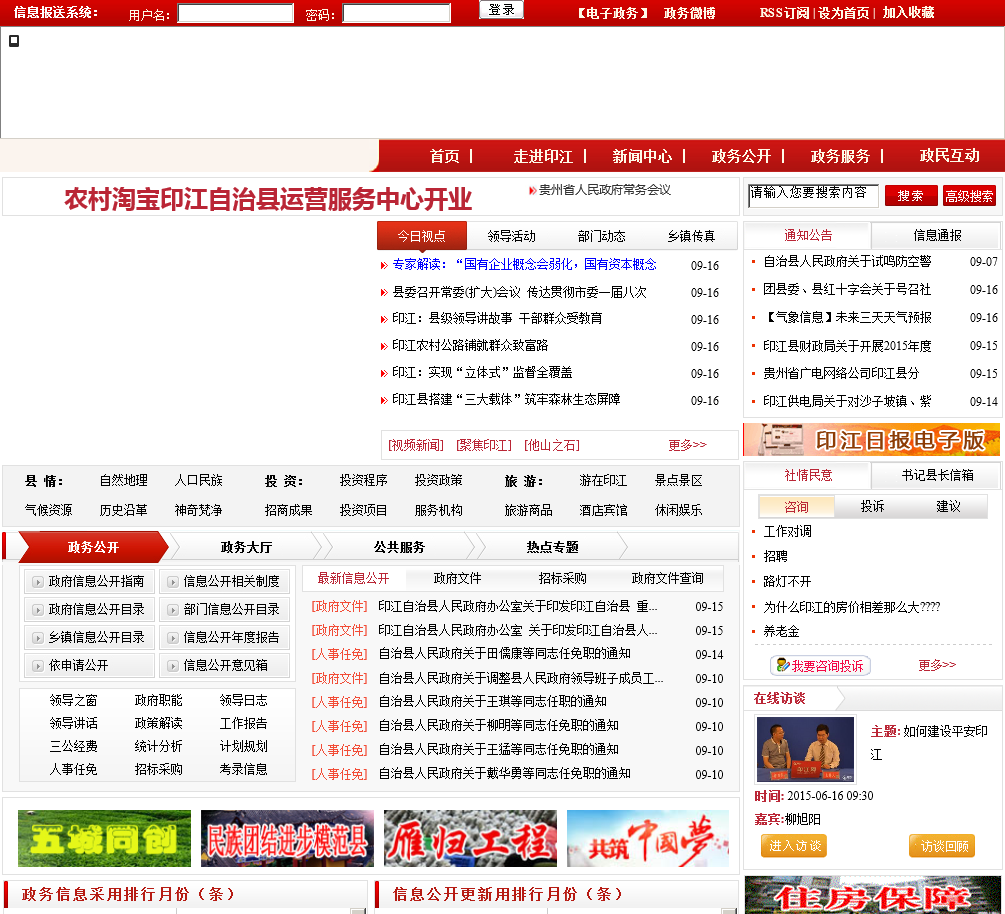Select the 建议 sub-tab
Image resolution: width=1005 pixels, height=914 pixels.
pos(948,506)
